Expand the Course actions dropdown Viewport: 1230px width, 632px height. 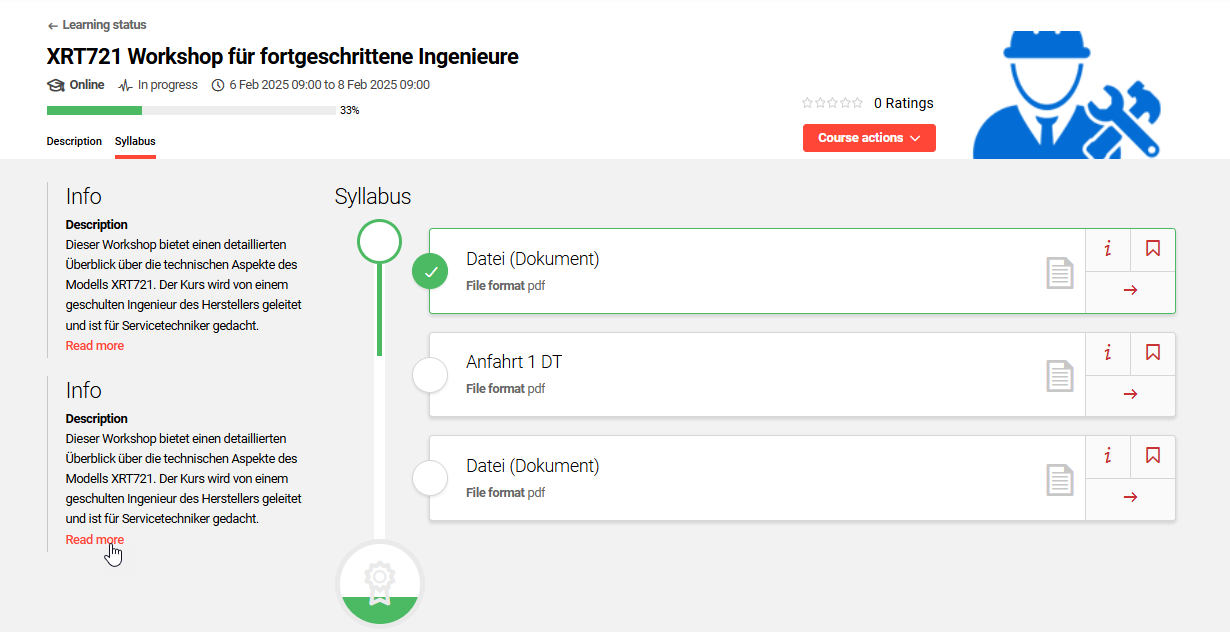(x=869, y=138)
